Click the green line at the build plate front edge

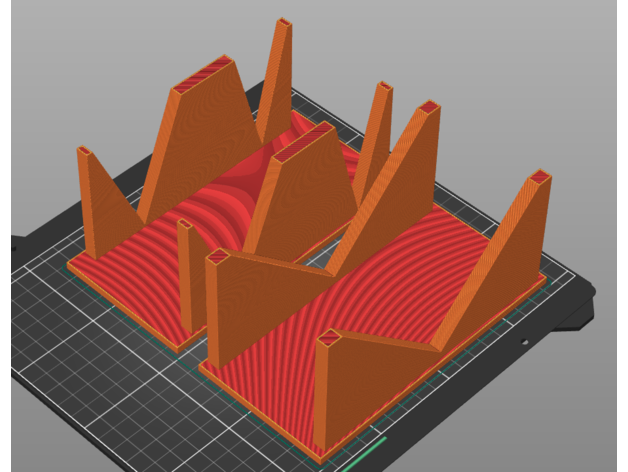point(368,450)
